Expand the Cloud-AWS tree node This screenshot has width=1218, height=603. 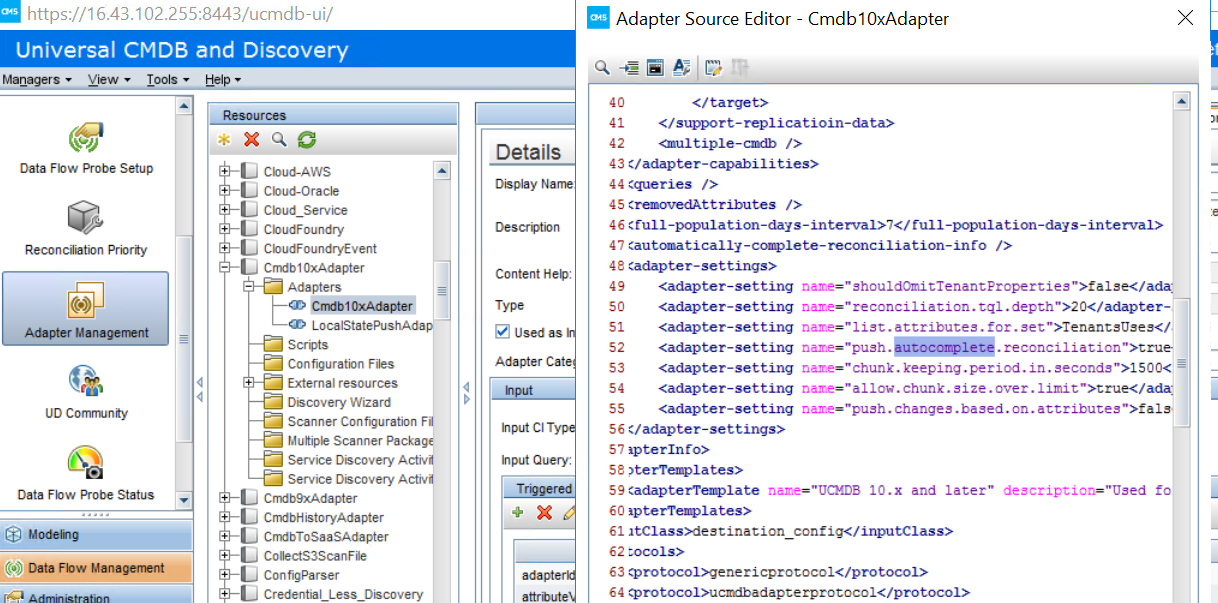226,172
